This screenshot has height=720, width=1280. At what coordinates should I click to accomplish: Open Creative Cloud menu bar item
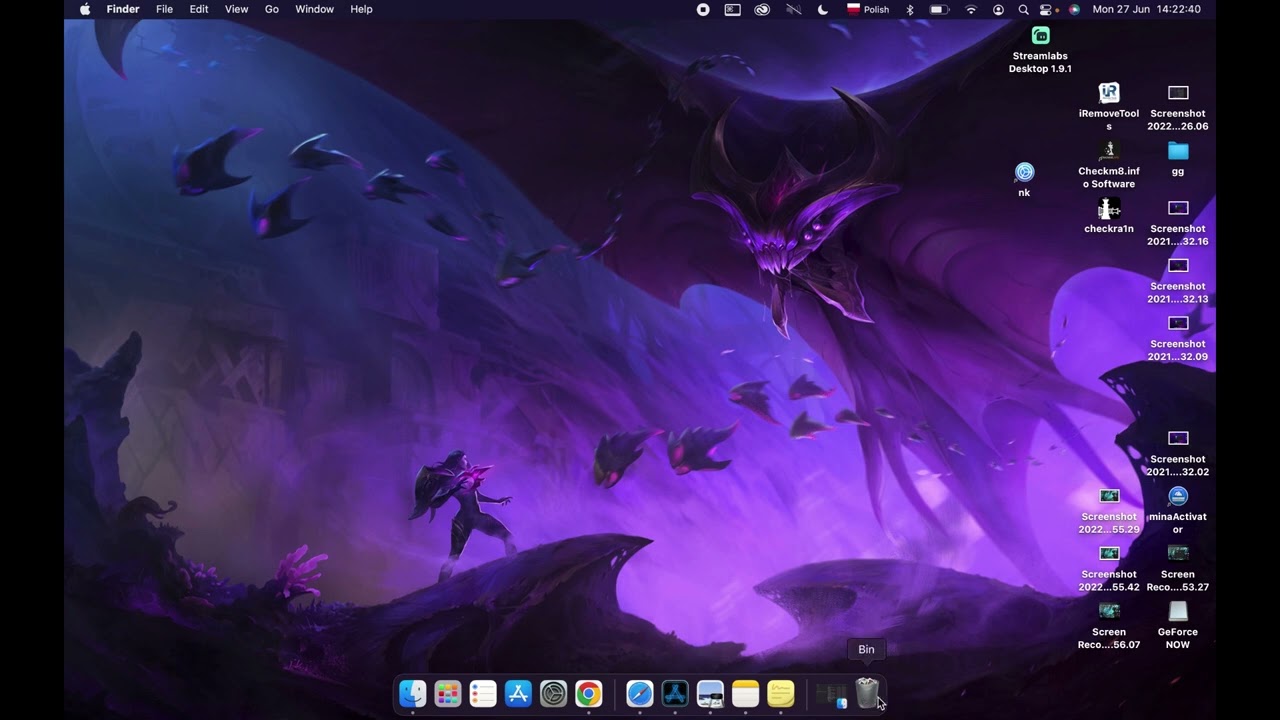point(762,9)
